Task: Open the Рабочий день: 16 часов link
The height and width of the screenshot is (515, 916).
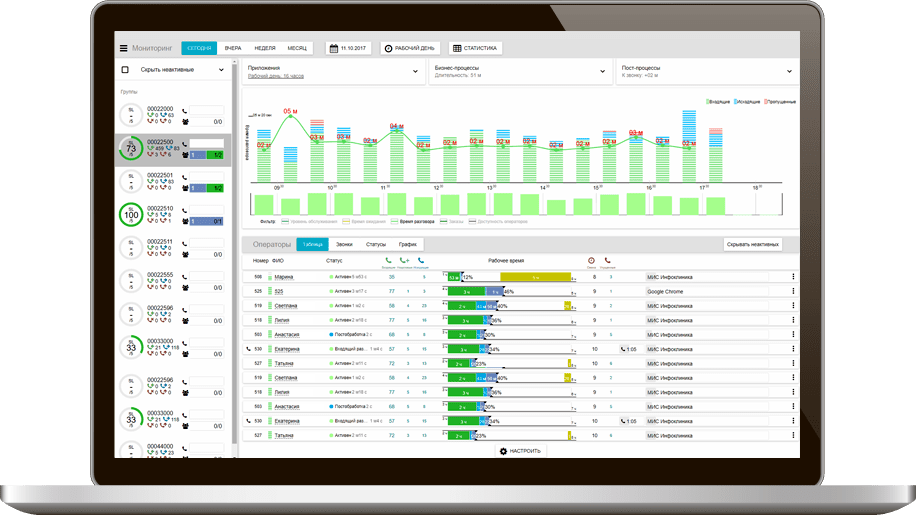Action: click(276, 76)
